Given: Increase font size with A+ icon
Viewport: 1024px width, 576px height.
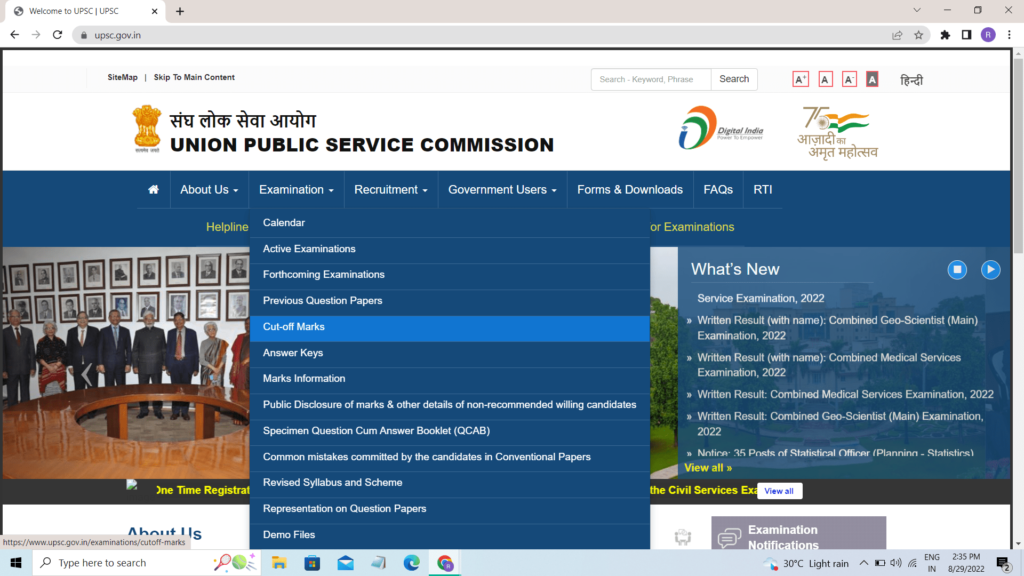Looking at the screenshot, I should (x=800, y=79).
